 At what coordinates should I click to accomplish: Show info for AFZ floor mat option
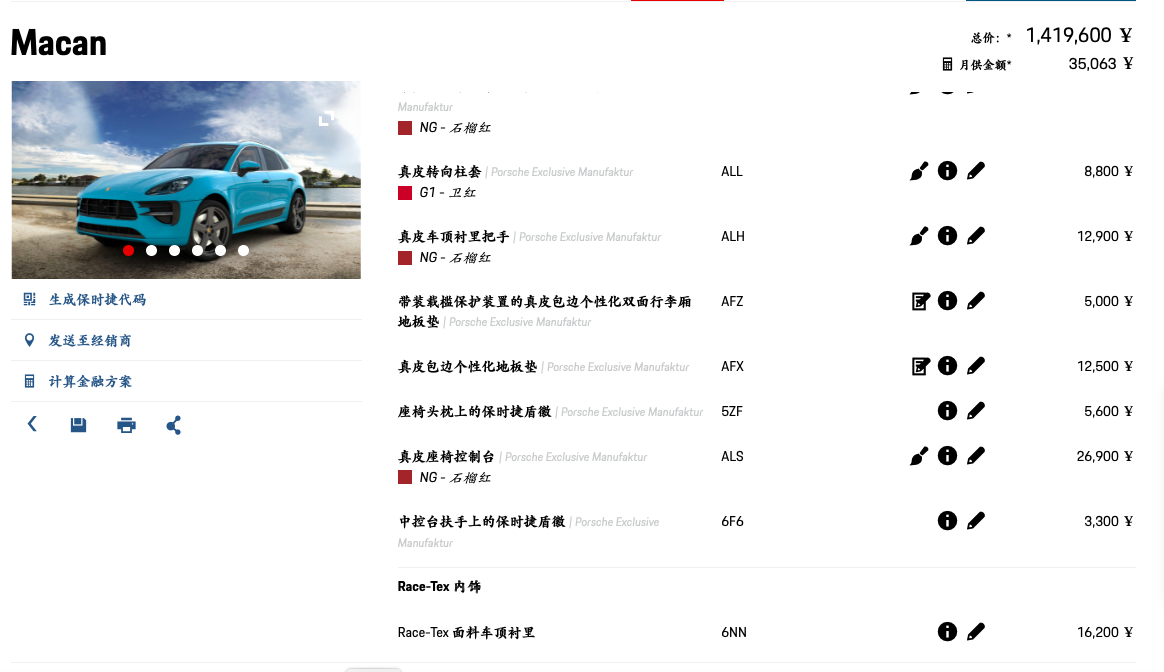tap(947, 301)
